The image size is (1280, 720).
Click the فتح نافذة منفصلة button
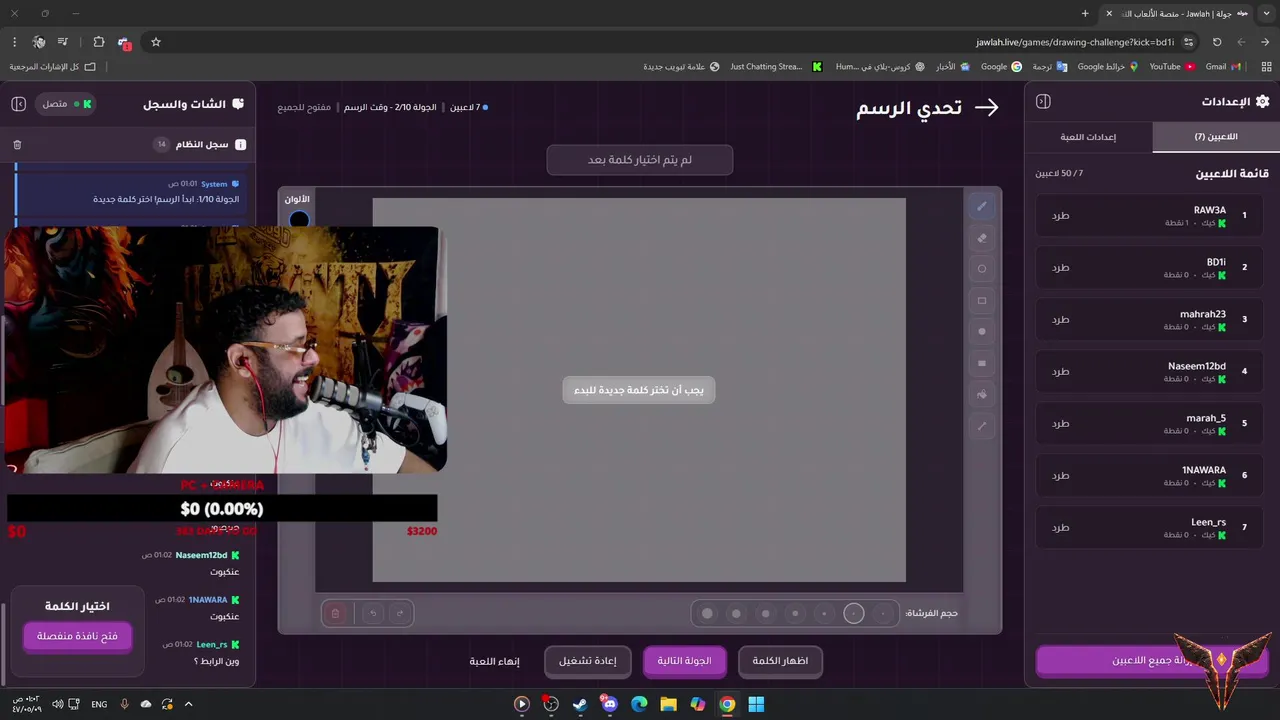click(x=77, y=636)
